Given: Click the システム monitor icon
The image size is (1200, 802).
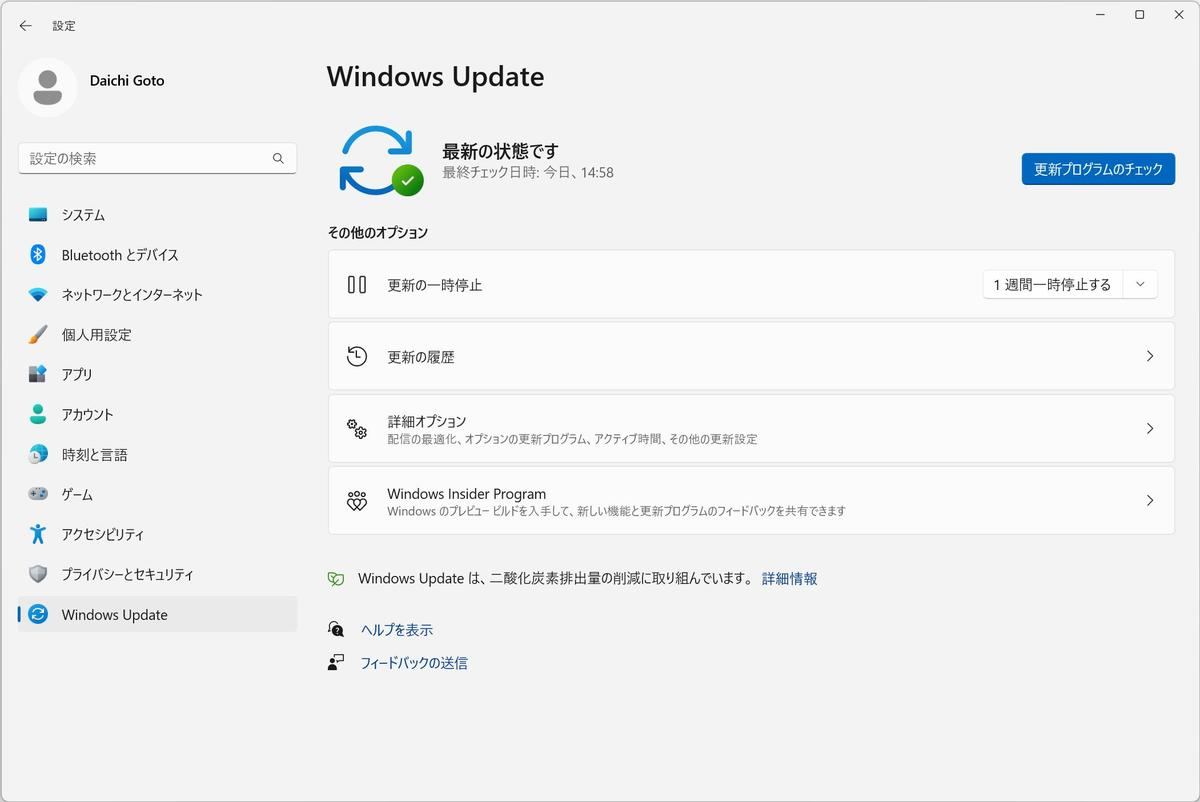Looking at the screenshot, I should 38,215.
